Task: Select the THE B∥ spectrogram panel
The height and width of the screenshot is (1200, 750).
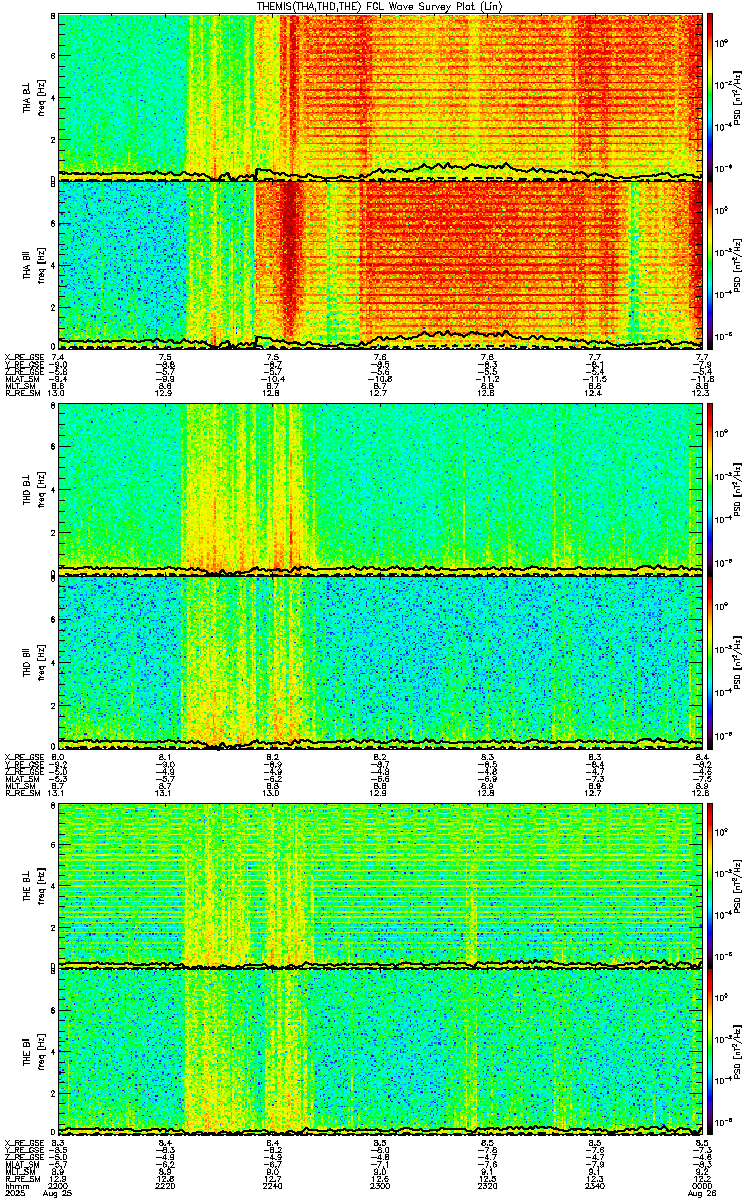Action: pos(380,1052)
